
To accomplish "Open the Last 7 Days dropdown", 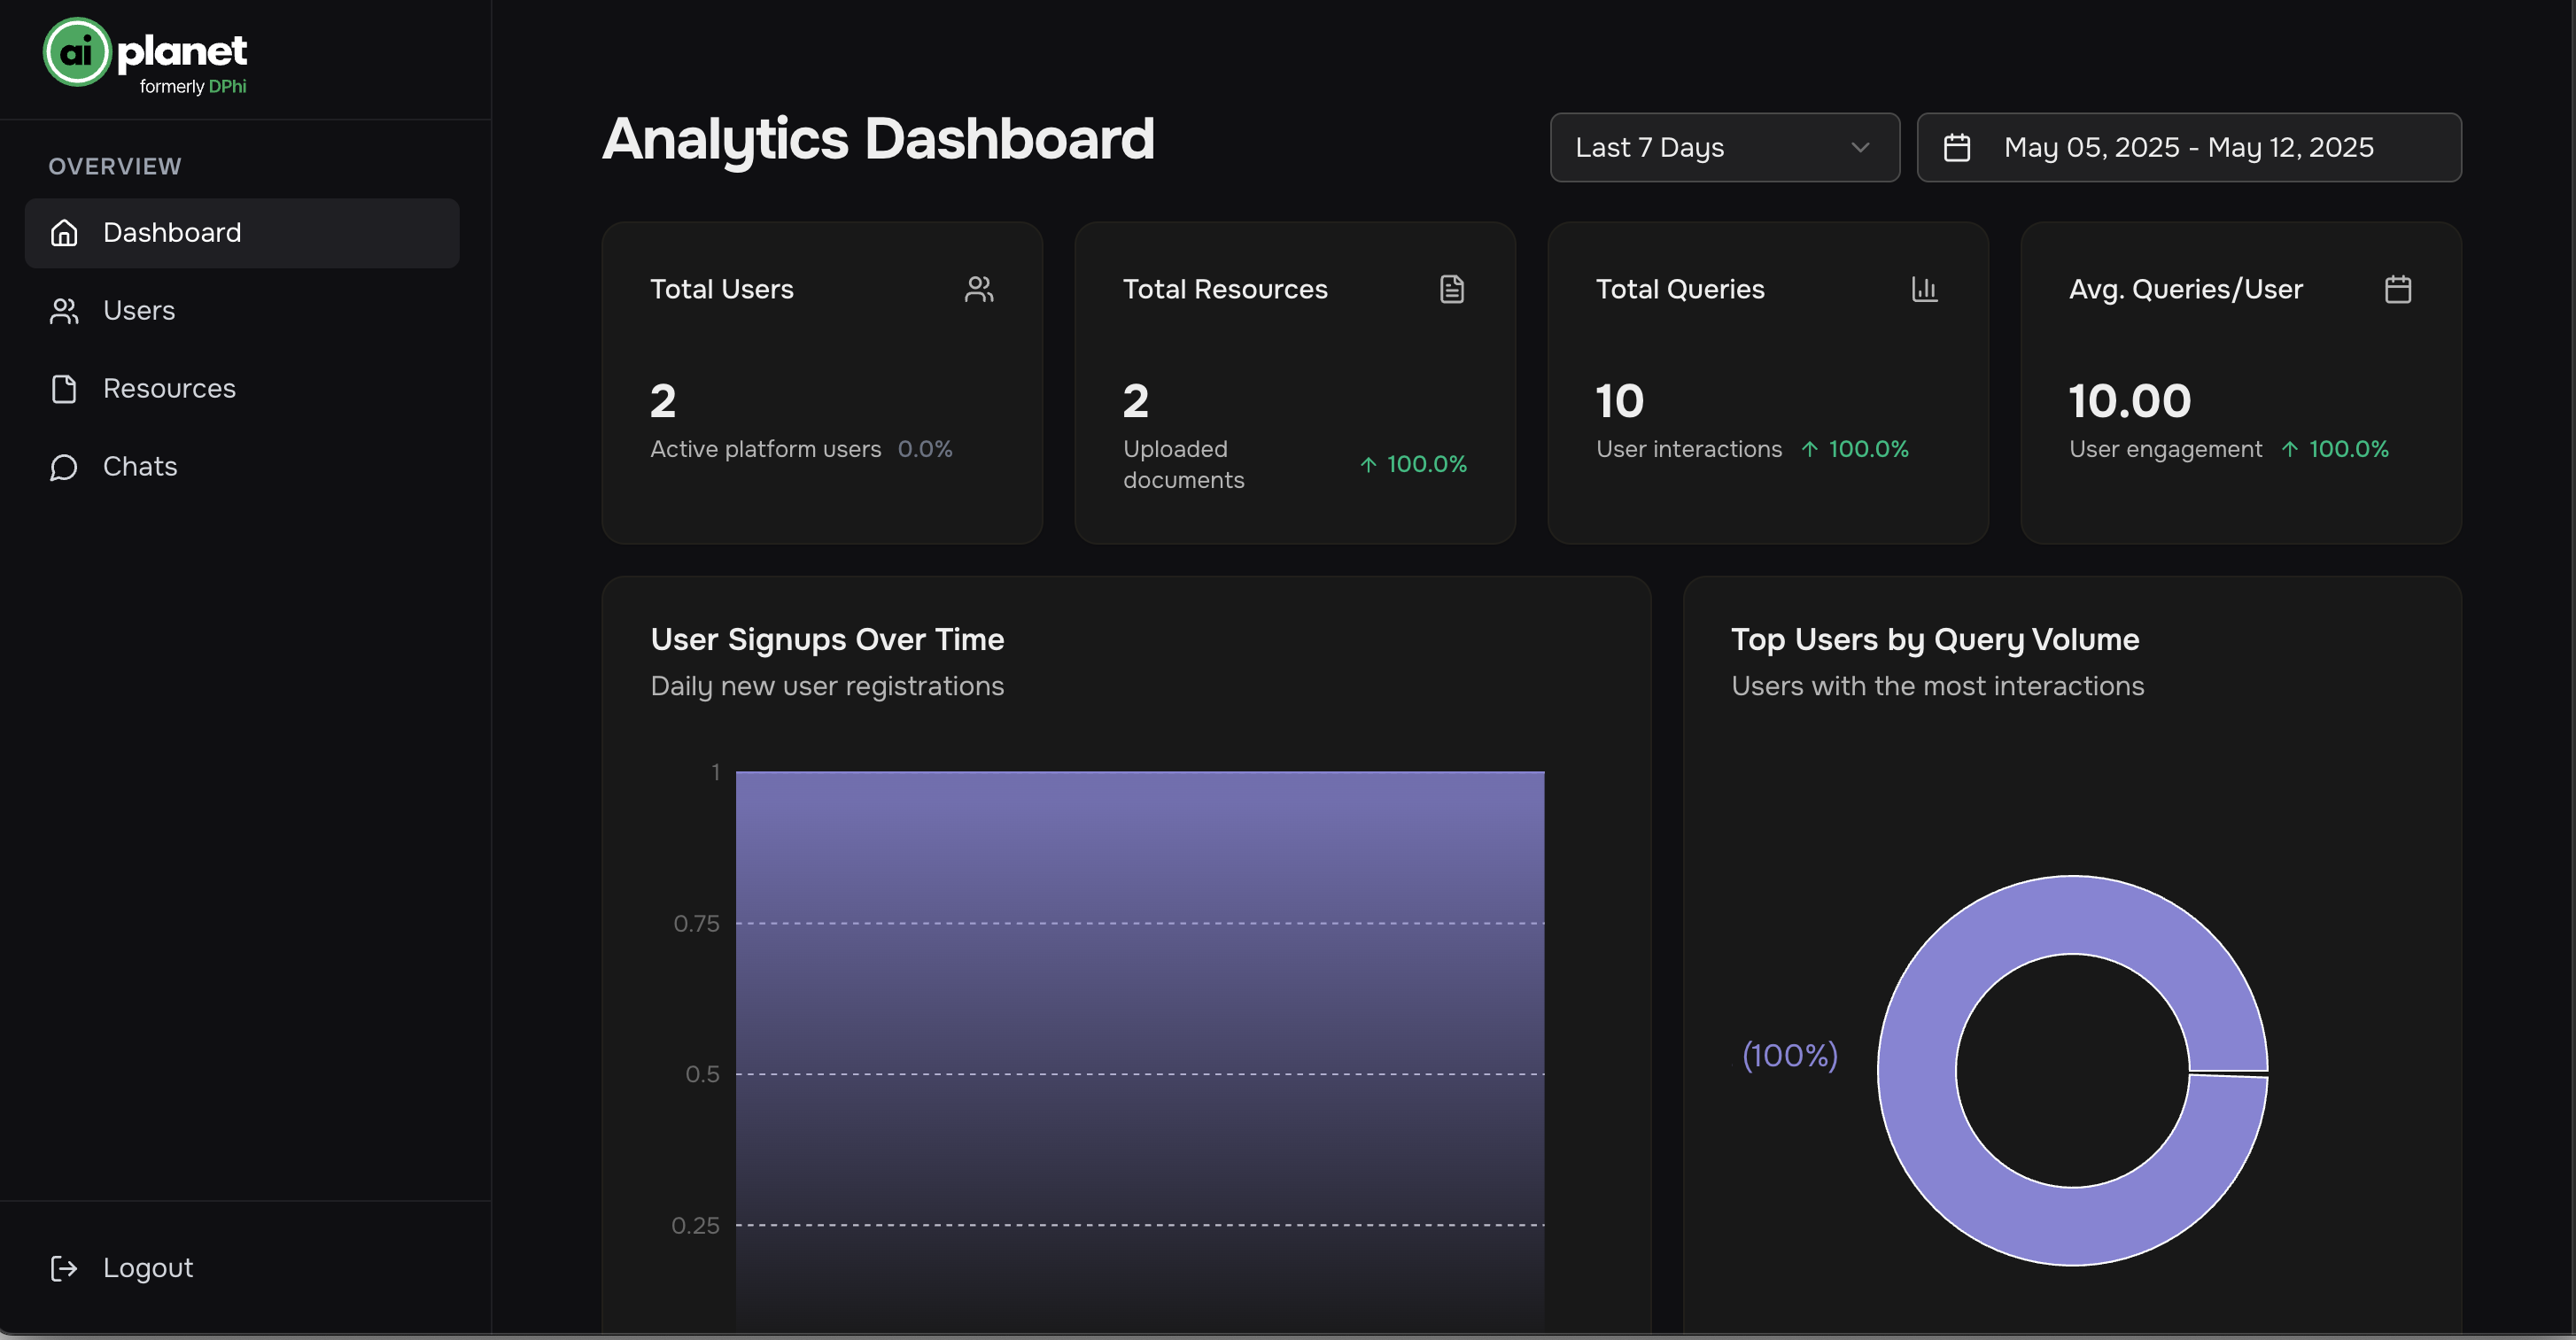I will pyautogui.click(x=1725, y=147).
